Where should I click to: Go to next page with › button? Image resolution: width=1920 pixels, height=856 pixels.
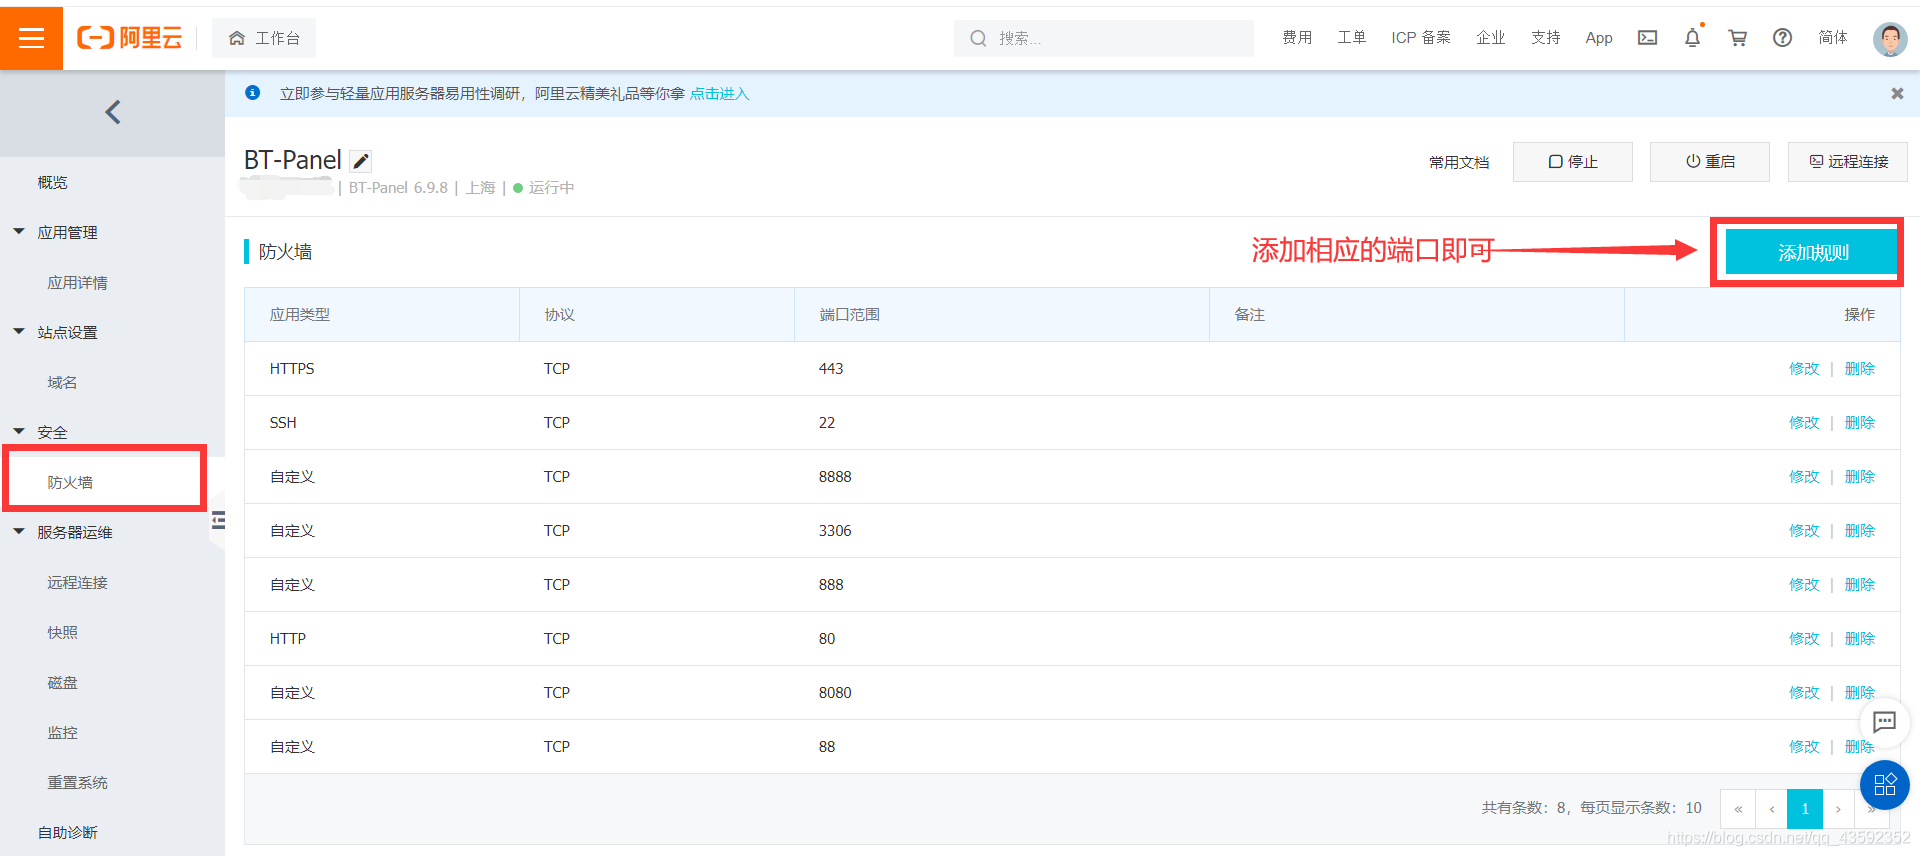coord(1838,809)
